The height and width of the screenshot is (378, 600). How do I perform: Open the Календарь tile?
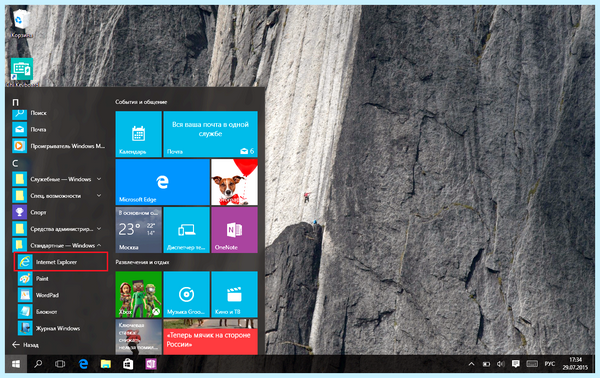pos(139,134)
